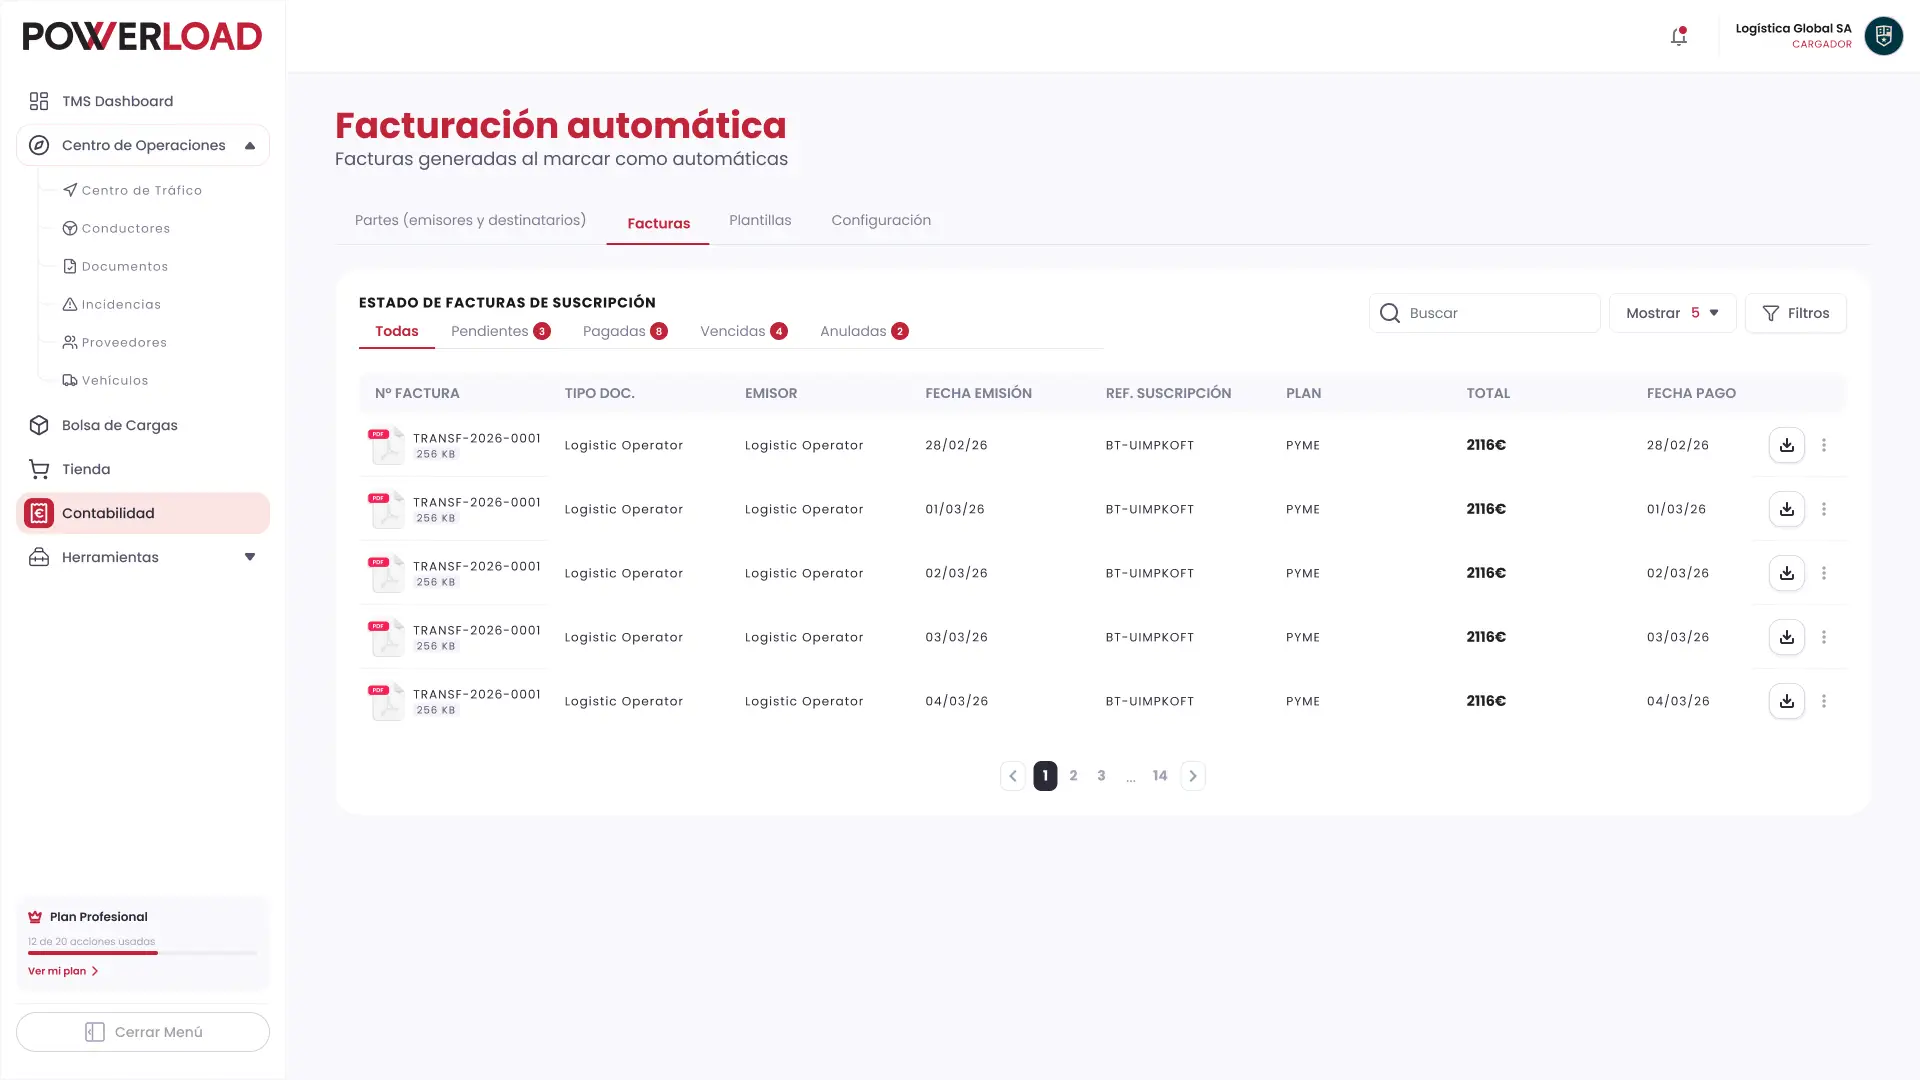Screen dimensions: 1920x1080
Task: Click the TMS Dashboard grid icon
Action: 39,101
